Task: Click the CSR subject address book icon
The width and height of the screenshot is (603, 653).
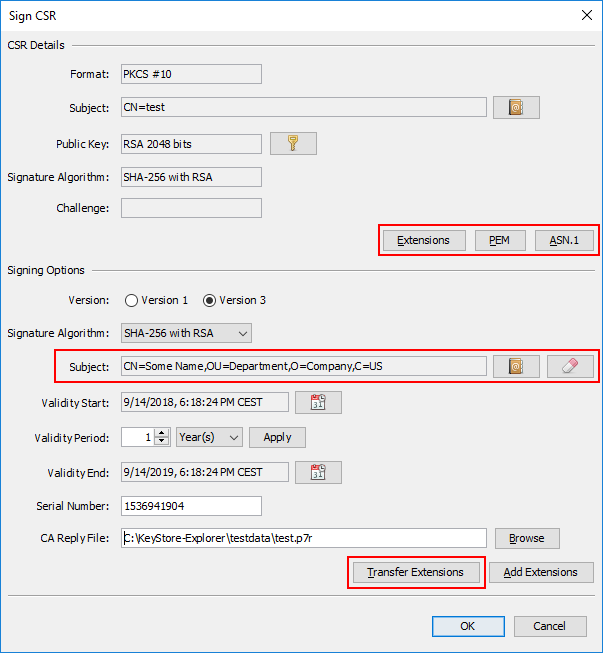Action: coord(516,108)
